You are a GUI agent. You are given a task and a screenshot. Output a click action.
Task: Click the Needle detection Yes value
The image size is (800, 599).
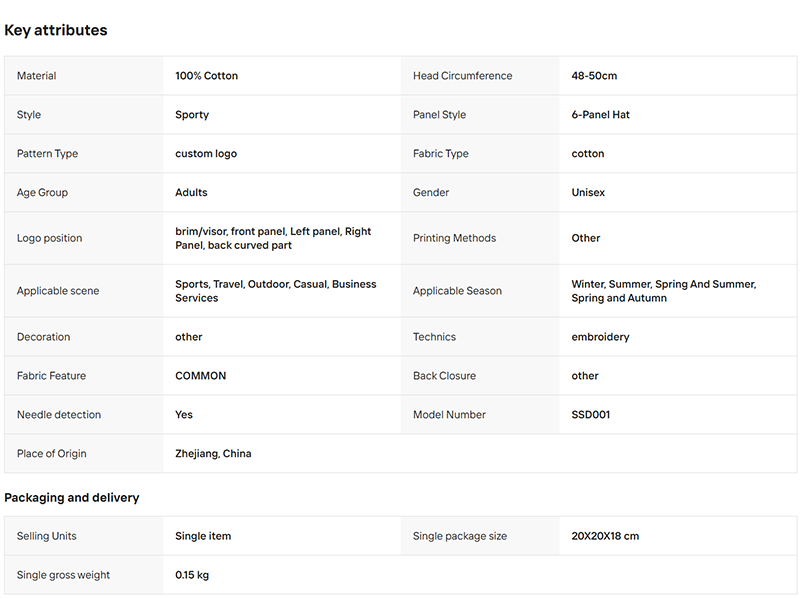coord(184,414)
